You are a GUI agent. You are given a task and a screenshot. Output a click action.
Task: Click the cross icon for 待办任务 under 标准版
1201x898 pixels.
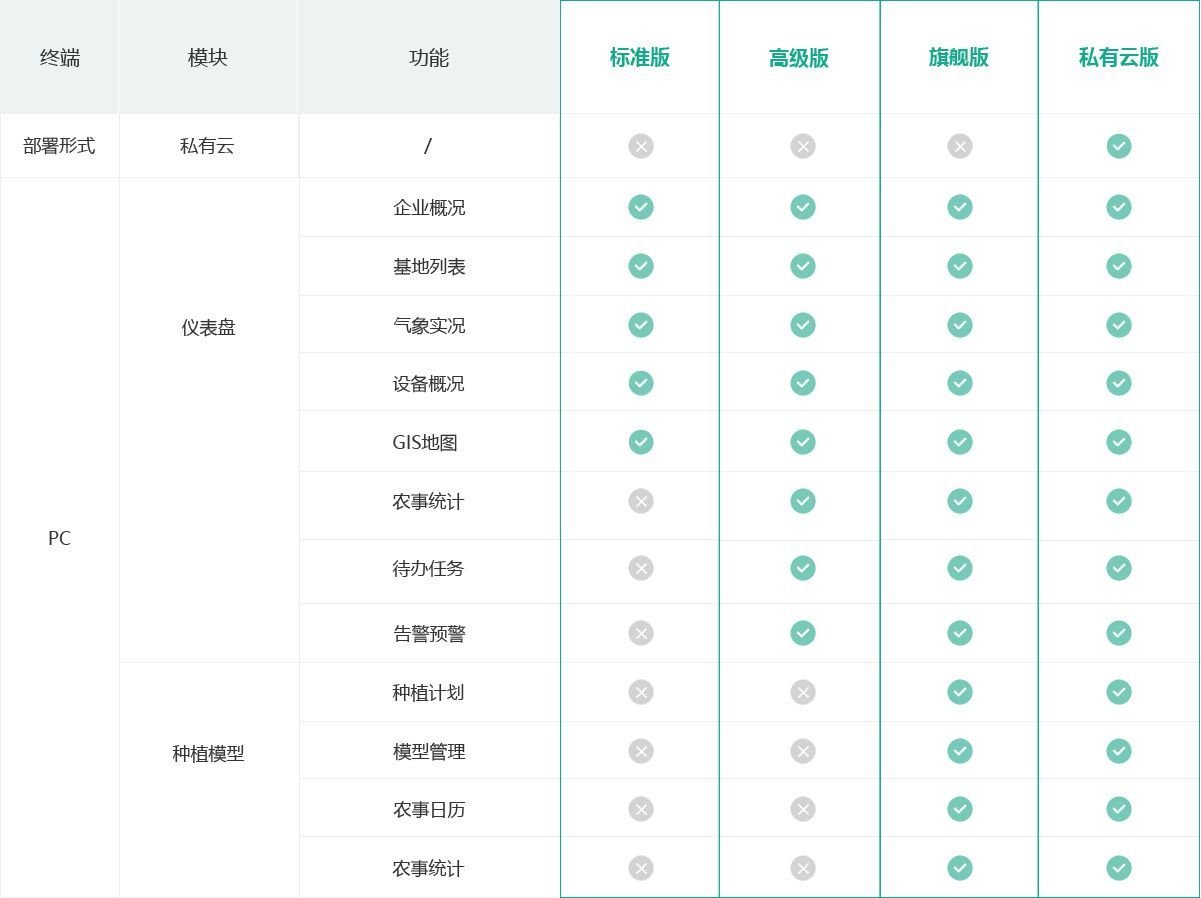point(641,568)
